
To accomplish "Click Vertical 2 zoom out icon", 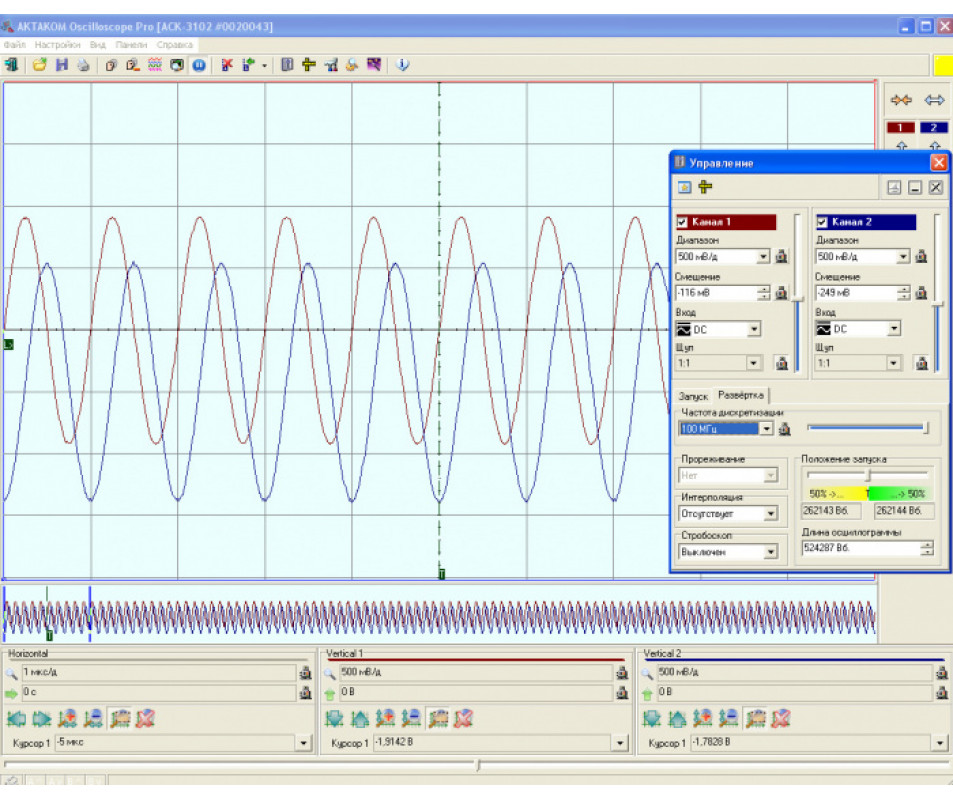I will [729, 719].
